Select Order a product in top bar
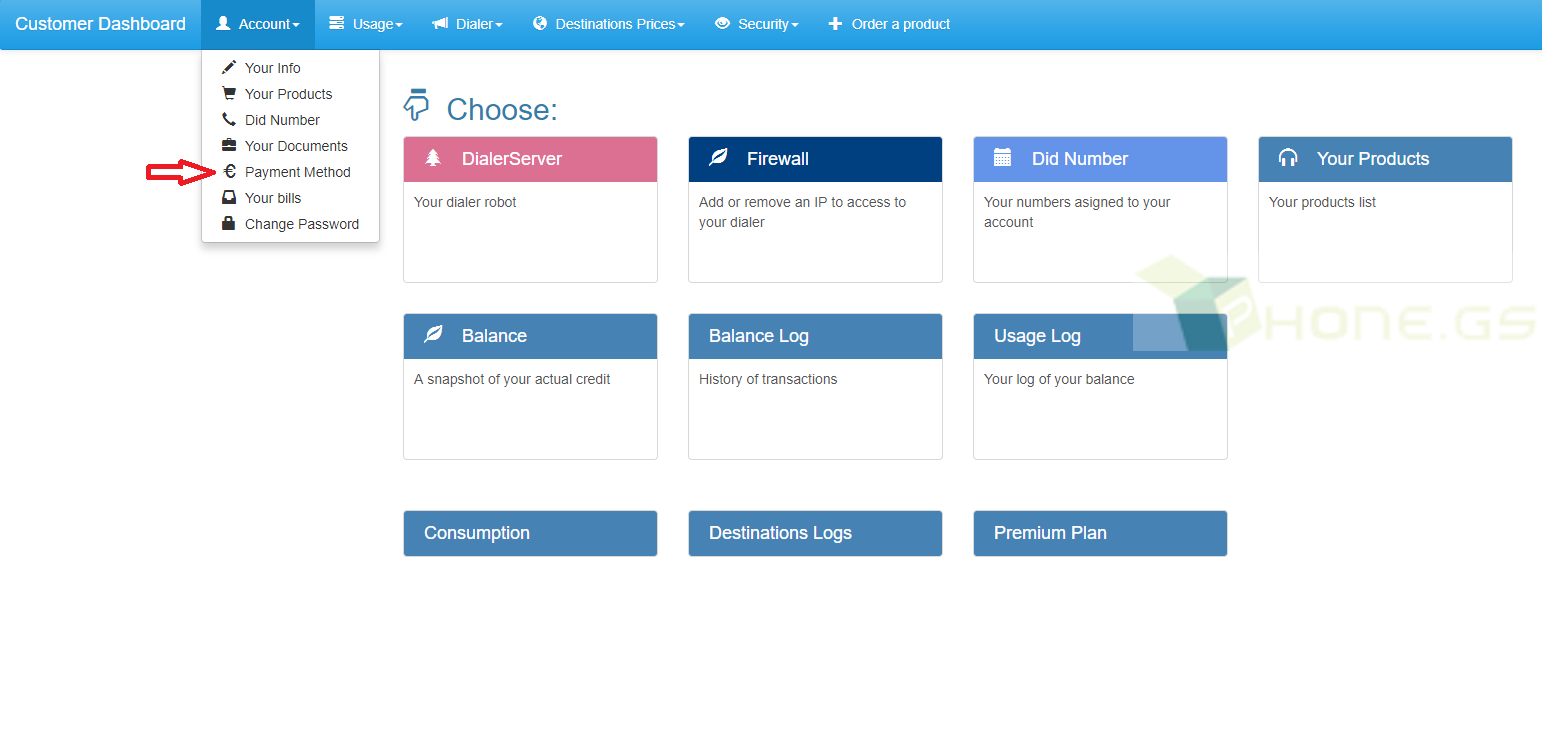This screenshot has height=747, width=1542. (889, 24)
